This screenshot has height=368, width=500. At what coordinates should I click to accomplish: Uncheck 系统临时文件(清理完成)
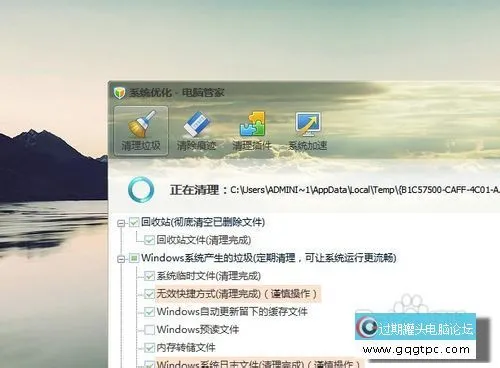point(149,276)
